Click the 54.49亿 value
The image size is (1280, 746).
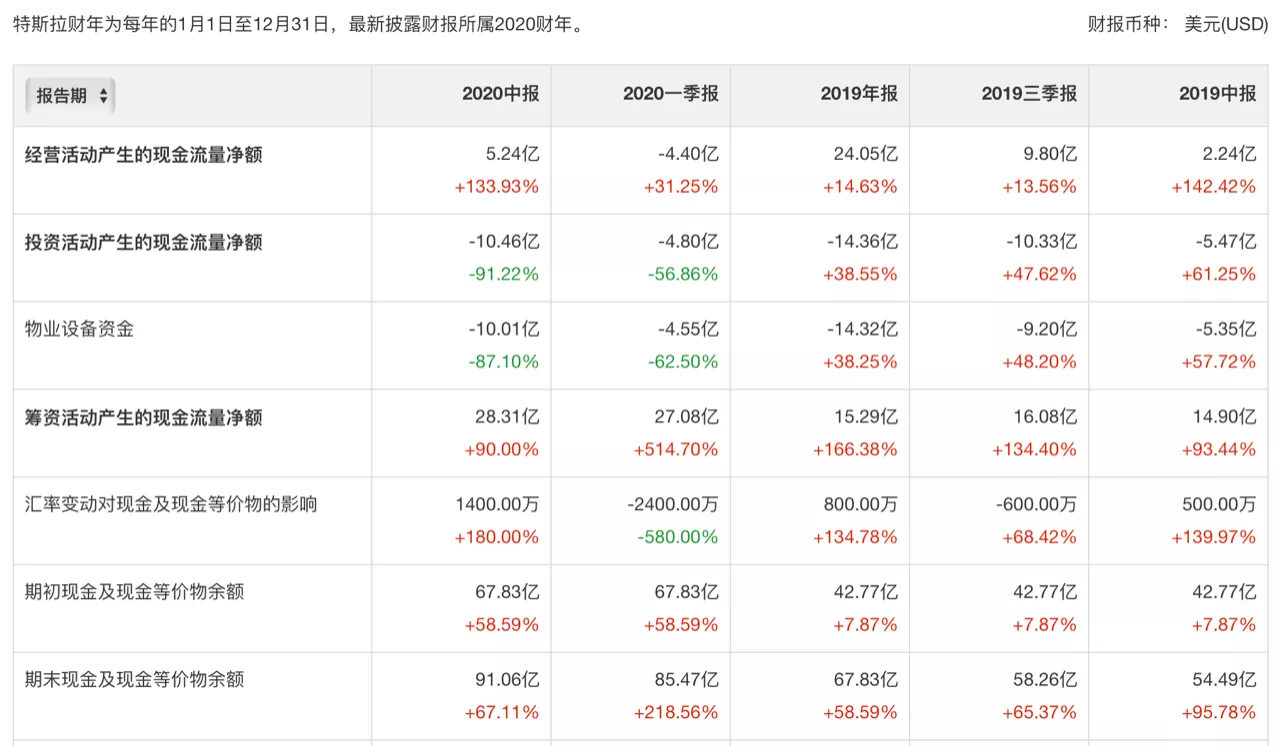pyautogui.click(x=1224, y=680)
